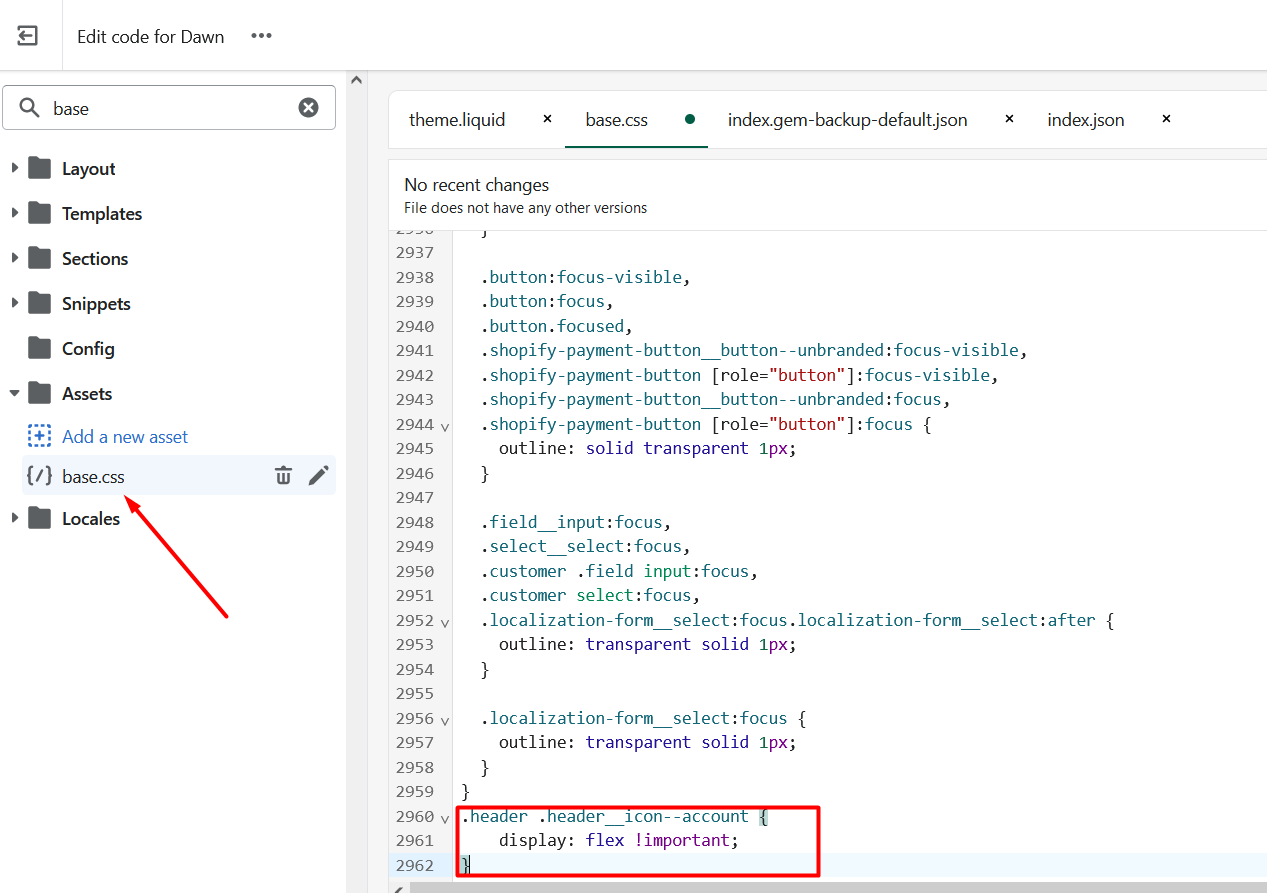Select the Locales folder label
Screen dimensions: 1267x893
91,519
